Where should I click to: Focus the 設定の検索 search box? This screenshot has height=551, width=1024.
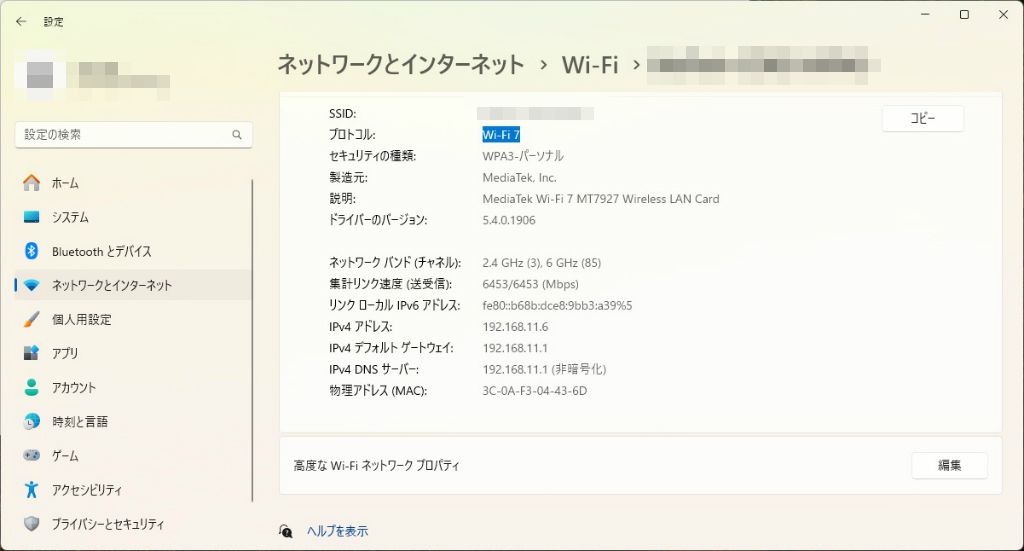click(x=133, y=134)
